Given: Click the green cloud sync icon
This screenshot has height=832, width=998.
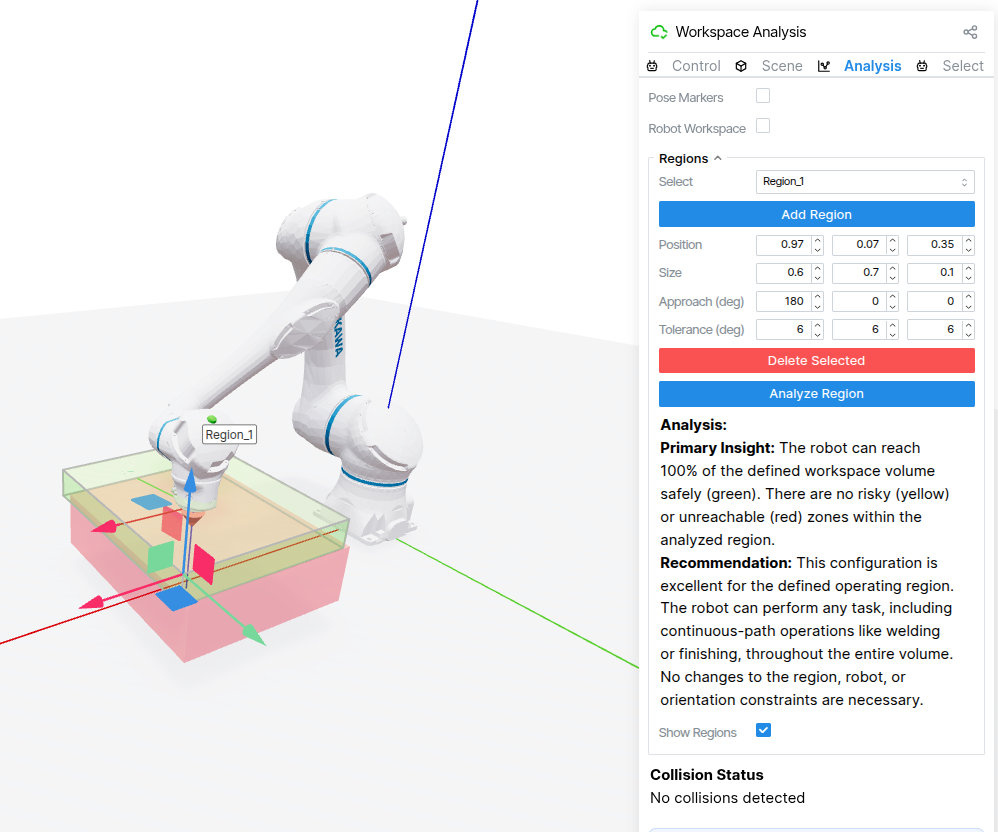Looking at the screenshot, I should (x=659, y=31).
